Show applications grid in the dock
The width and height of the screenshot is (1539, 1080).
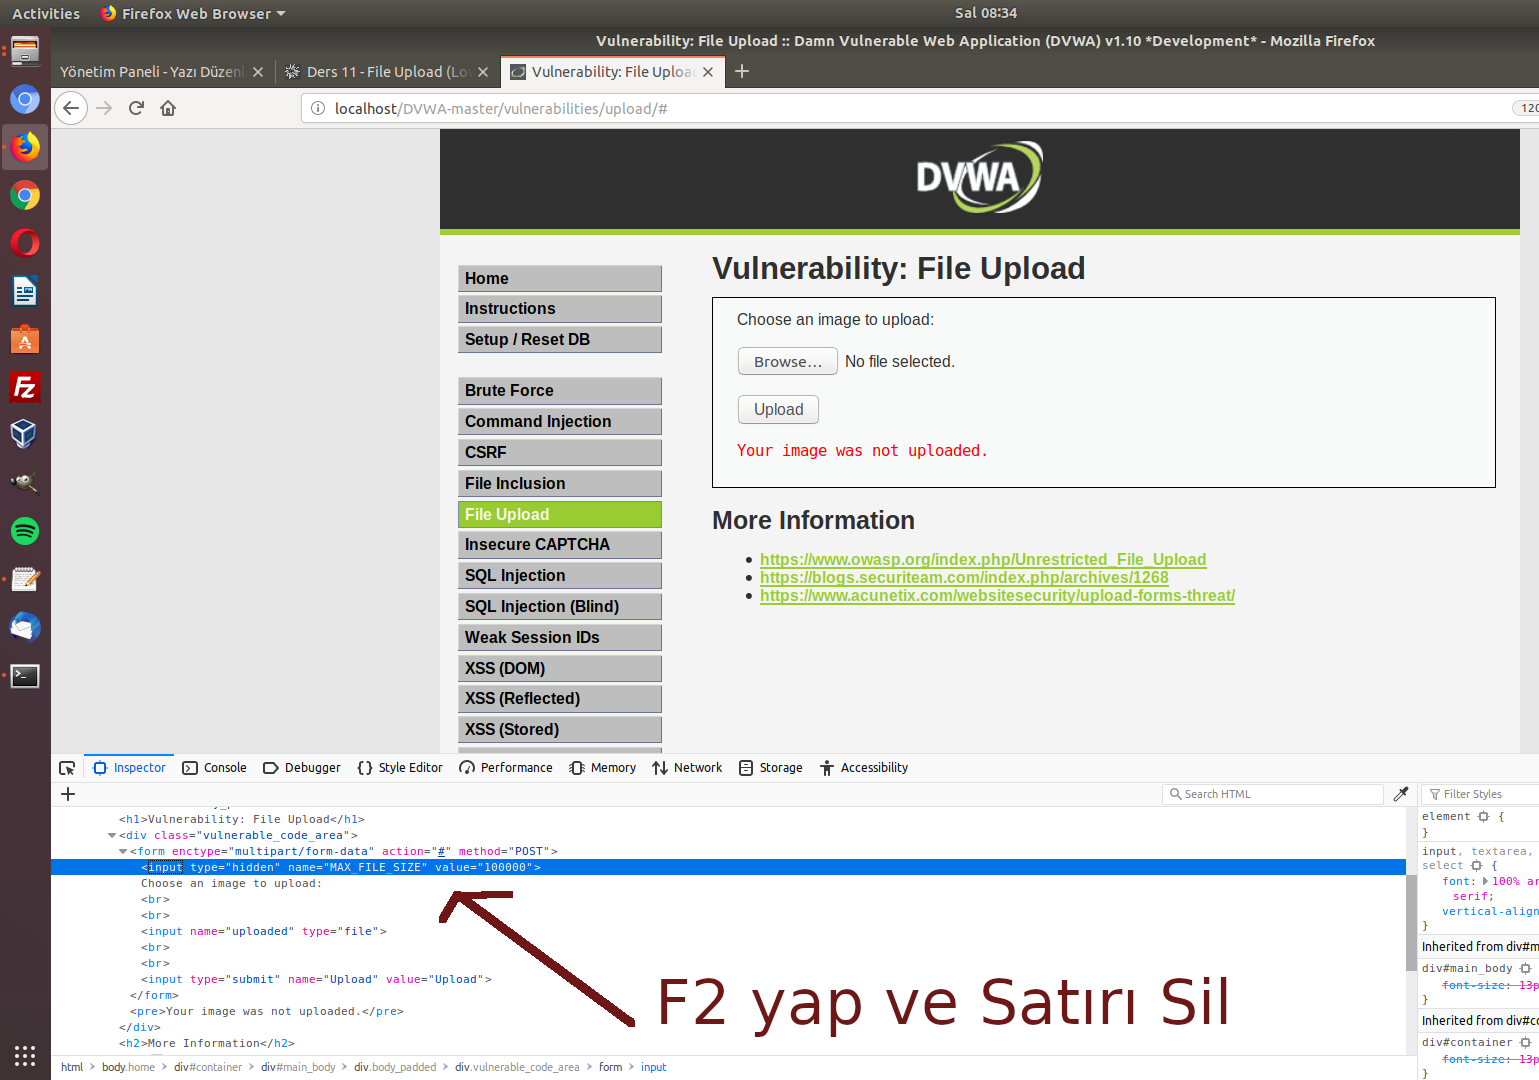tap(25, 1055)
